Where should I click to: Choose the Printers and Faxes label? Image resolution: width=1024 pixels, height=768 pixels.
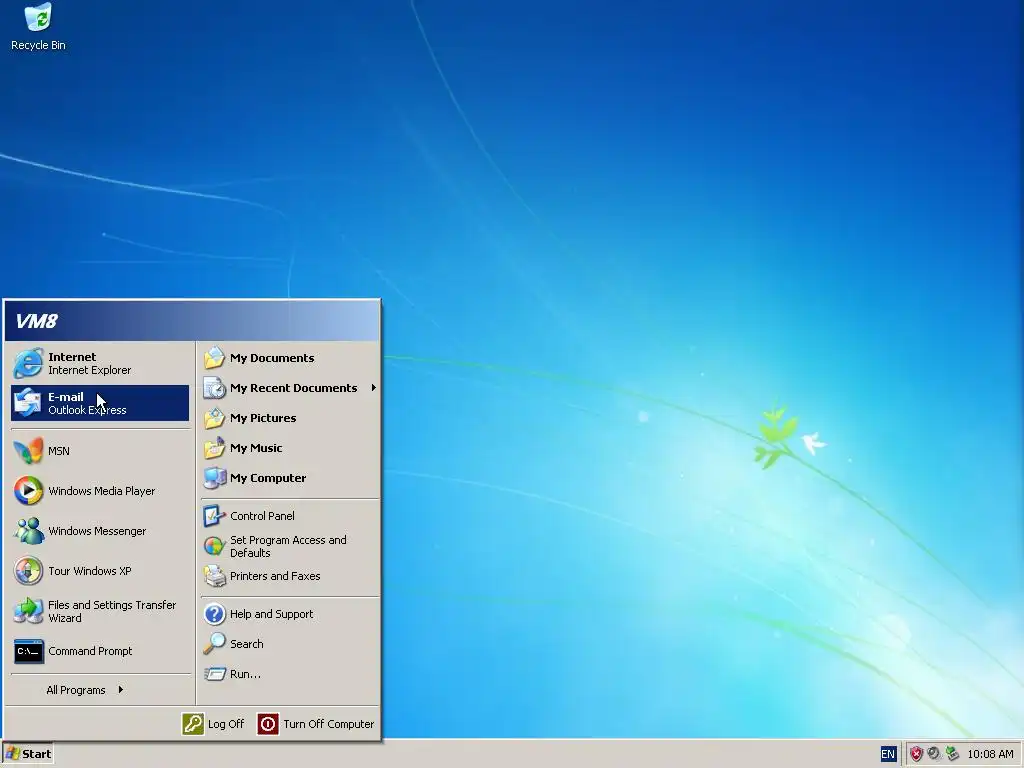click(x=275, y=576)
